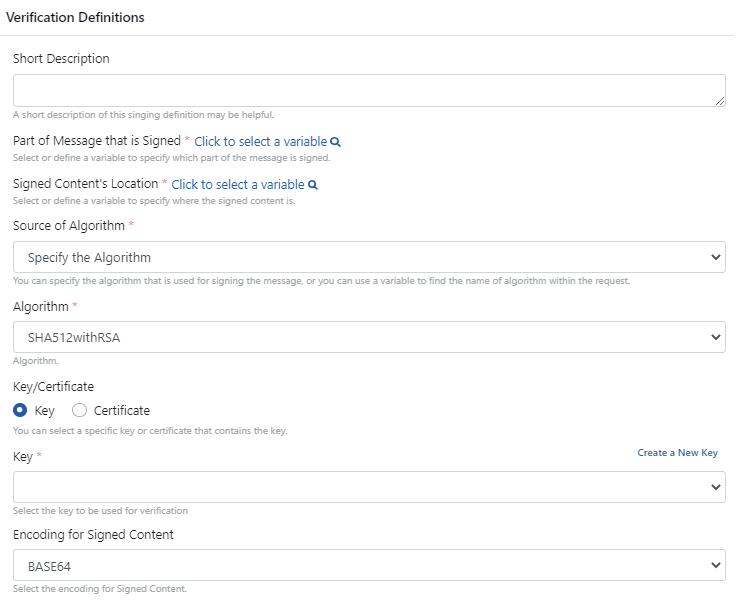Click the 'Key' label next to radio button
Screen dimensions: 737x616
tap(44, 410)
